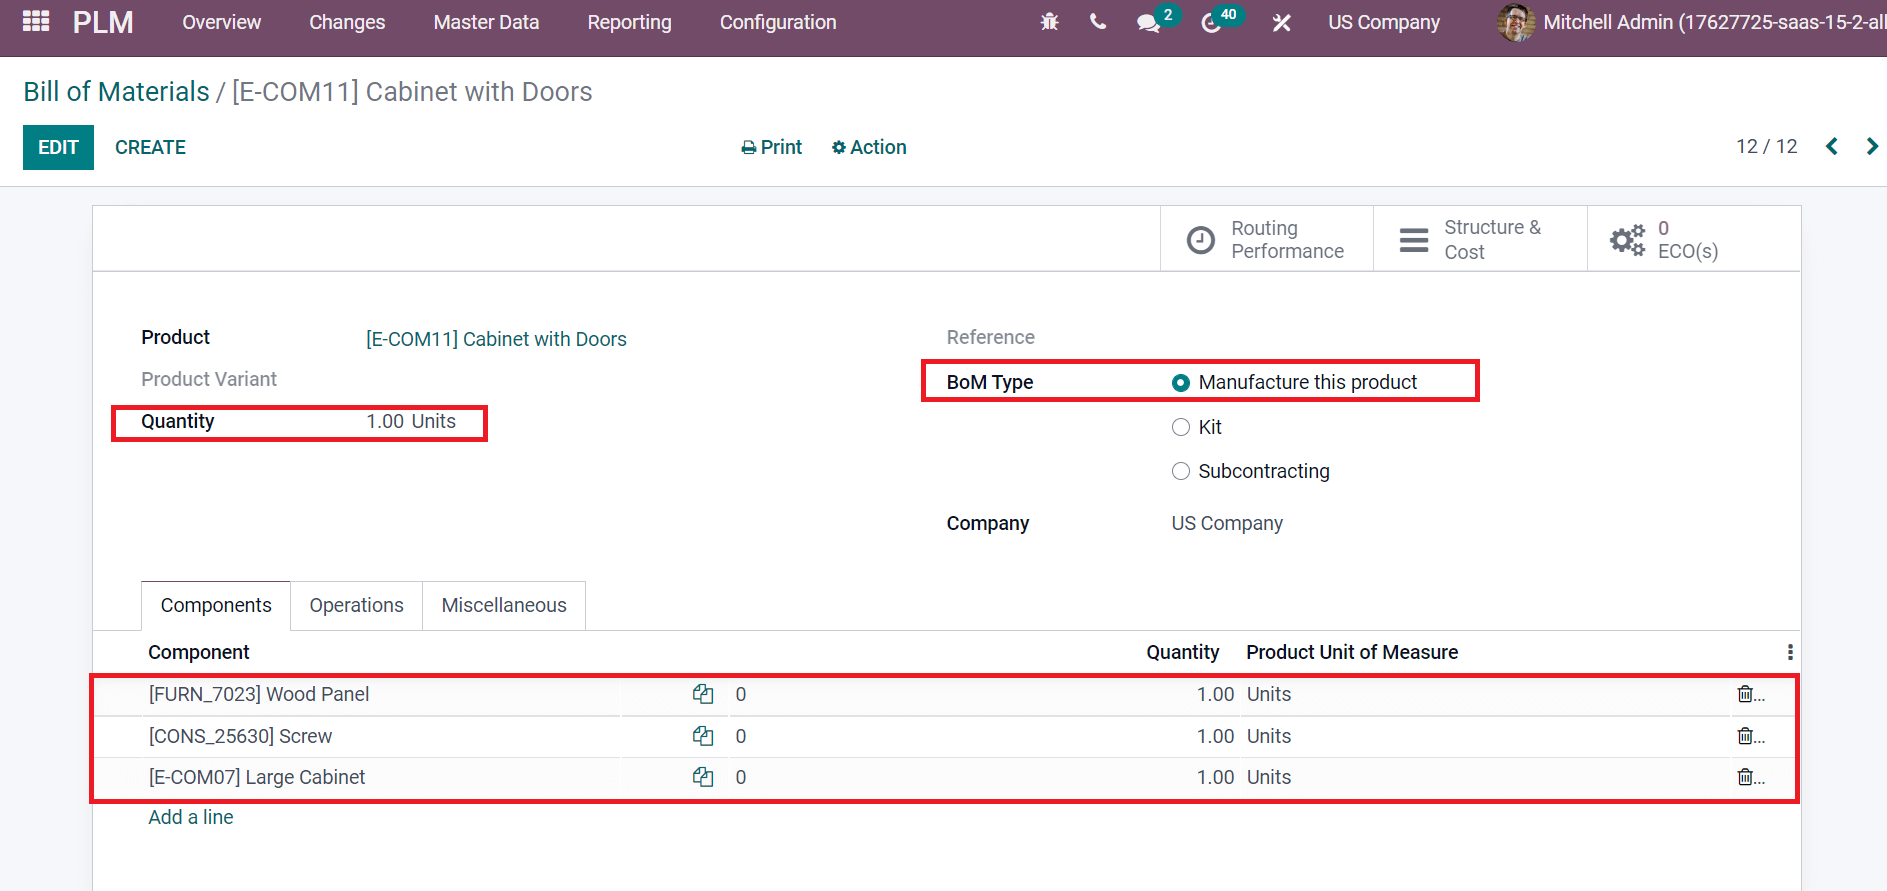Click the tools wrench-cross icon
The image size is (1887, 891).
click(1281, 22)
